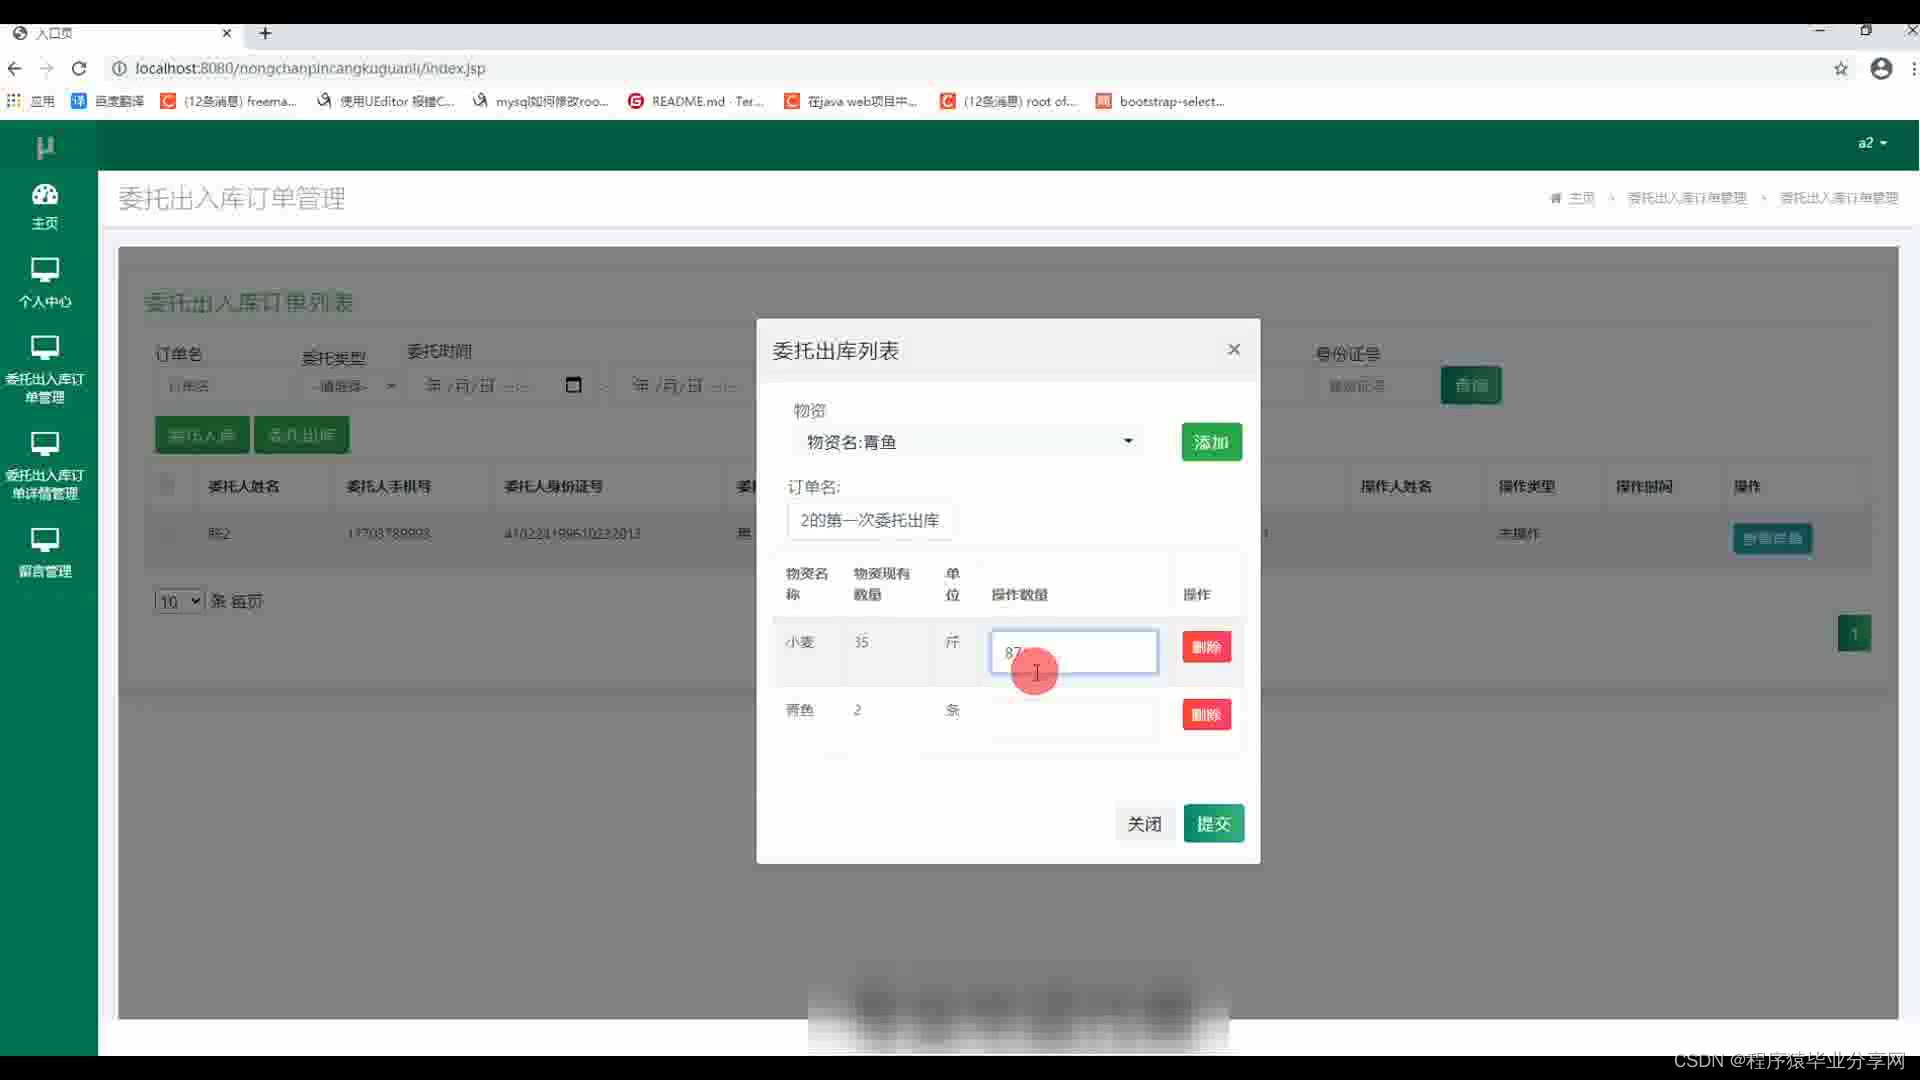Open 主页 dashboard icon in sidebar
Image resolution: width=1920 pixels, height=1080 pixels.
[45, 196]
